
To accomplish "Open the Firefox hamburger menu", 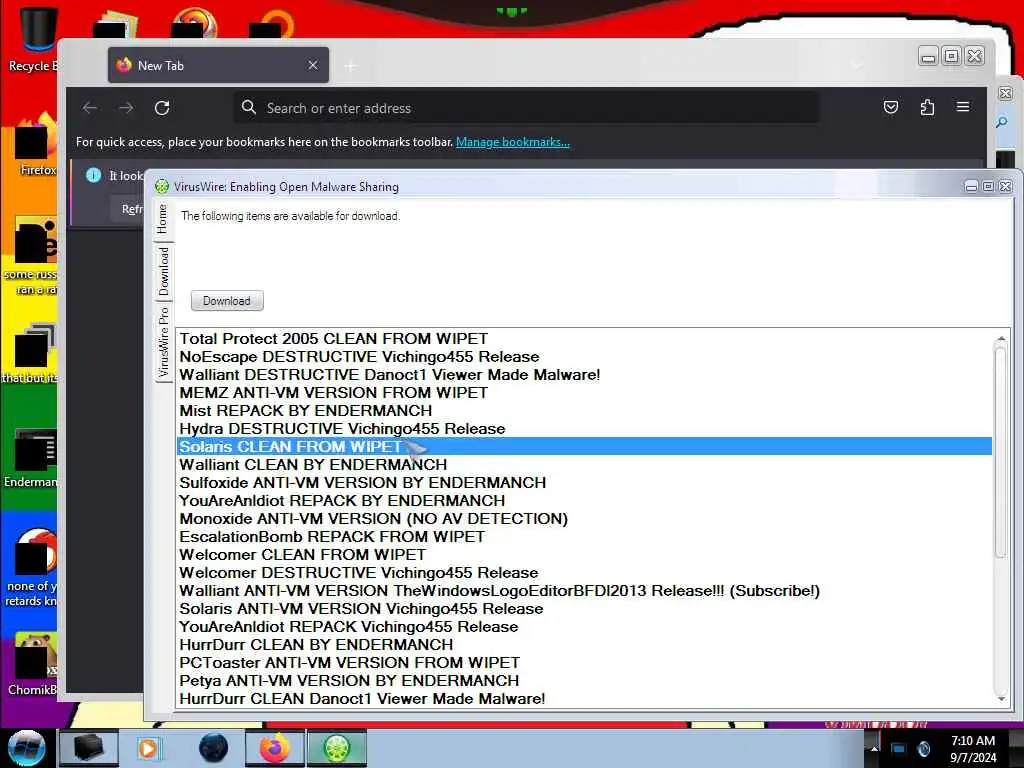I will [x=963, y=106].
